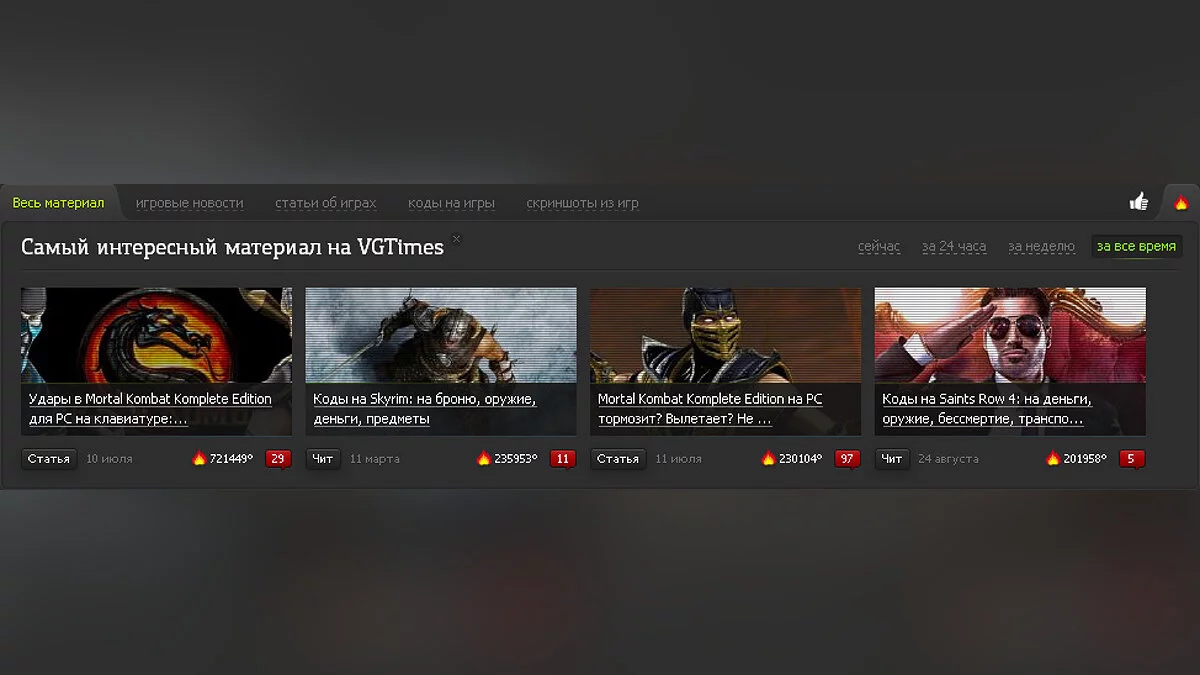
Task: Click the 201958° rating value
Action: coord(1085,459)
